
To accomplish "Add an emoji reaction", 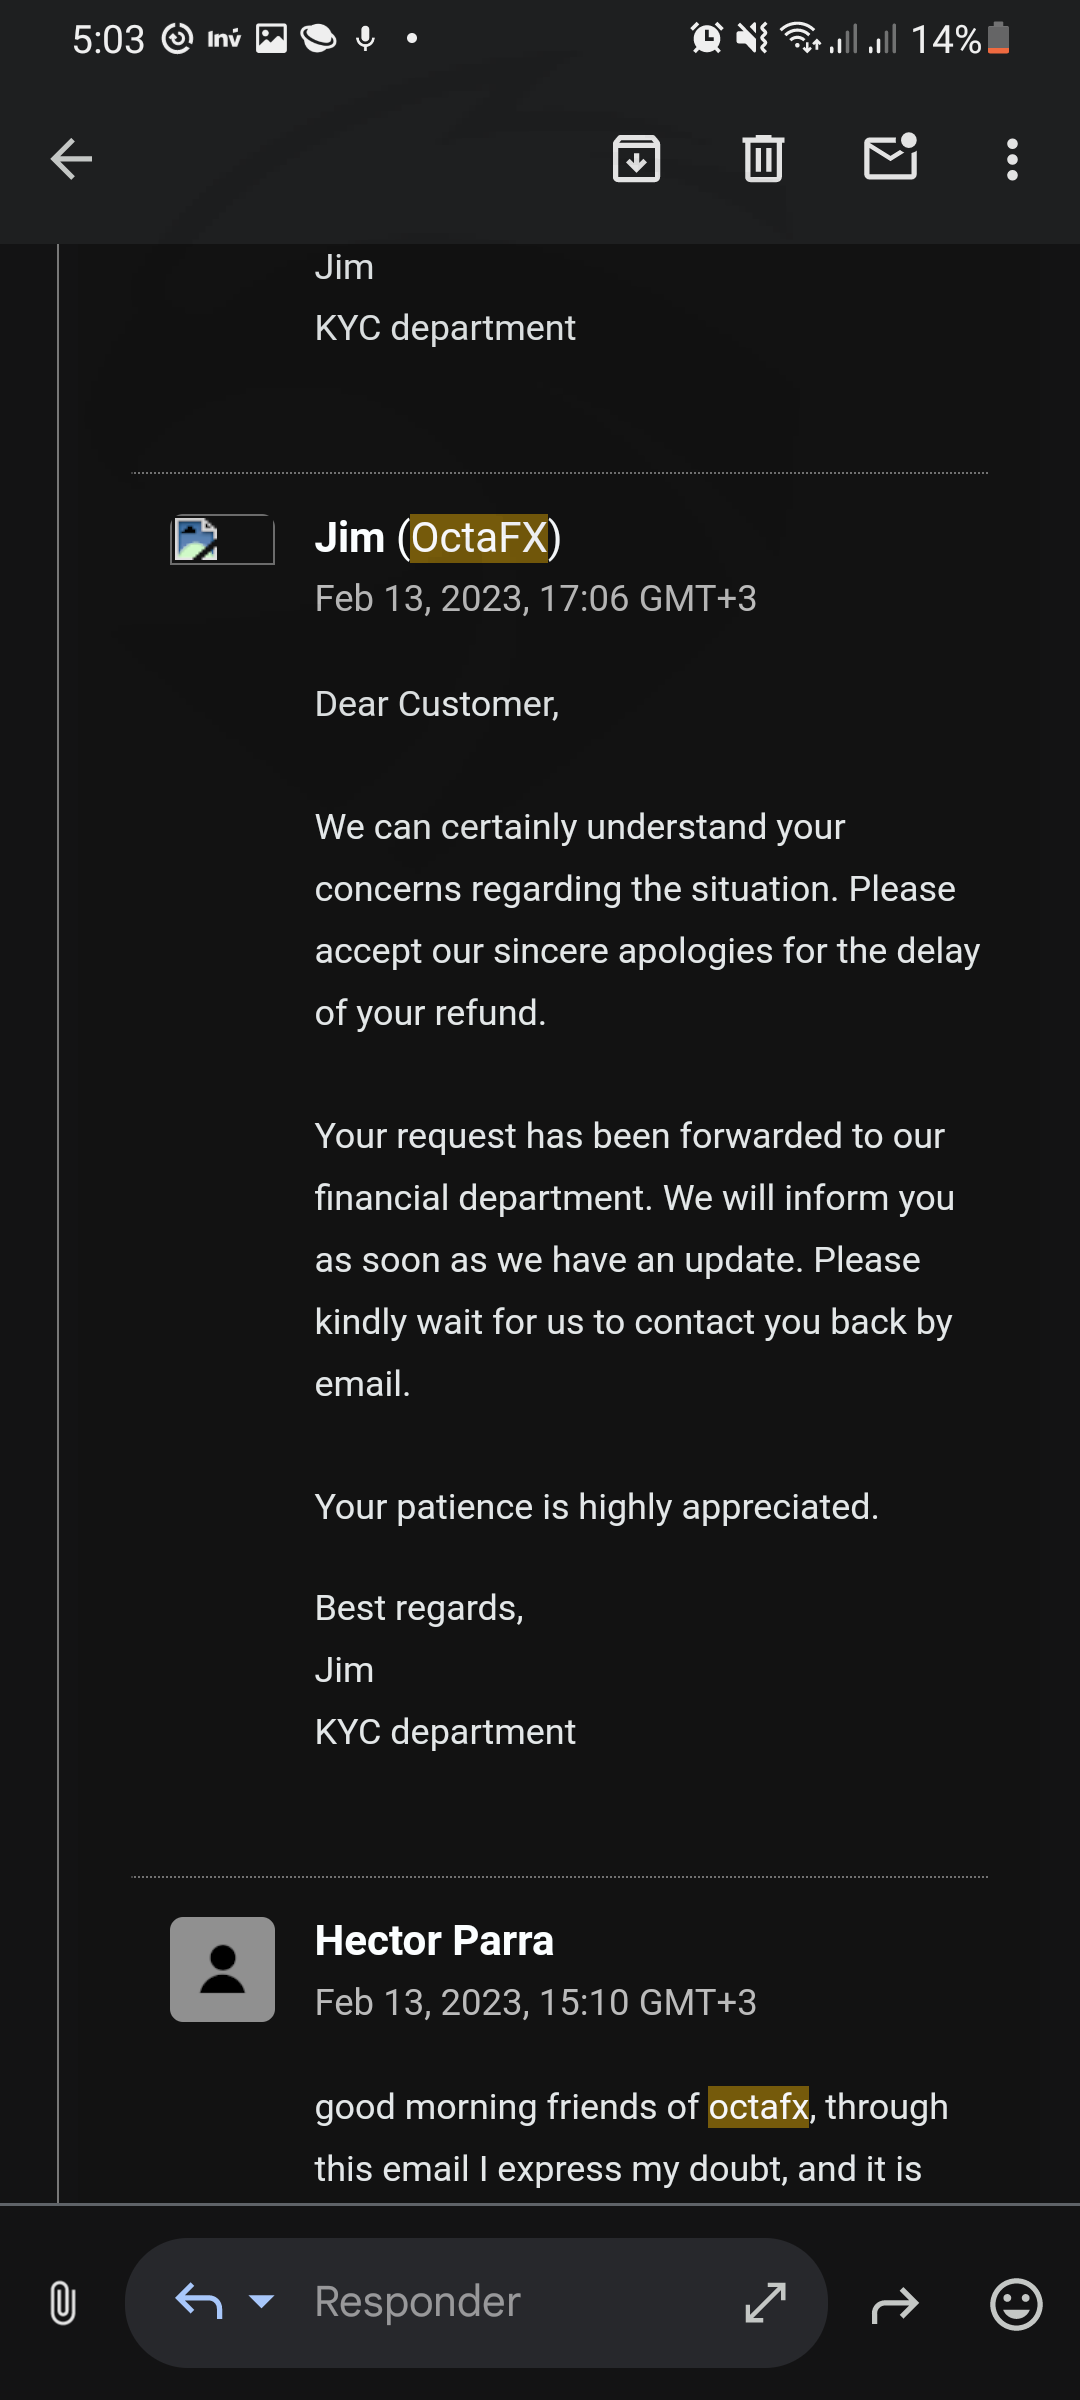I will [x=1016, y=2304].
